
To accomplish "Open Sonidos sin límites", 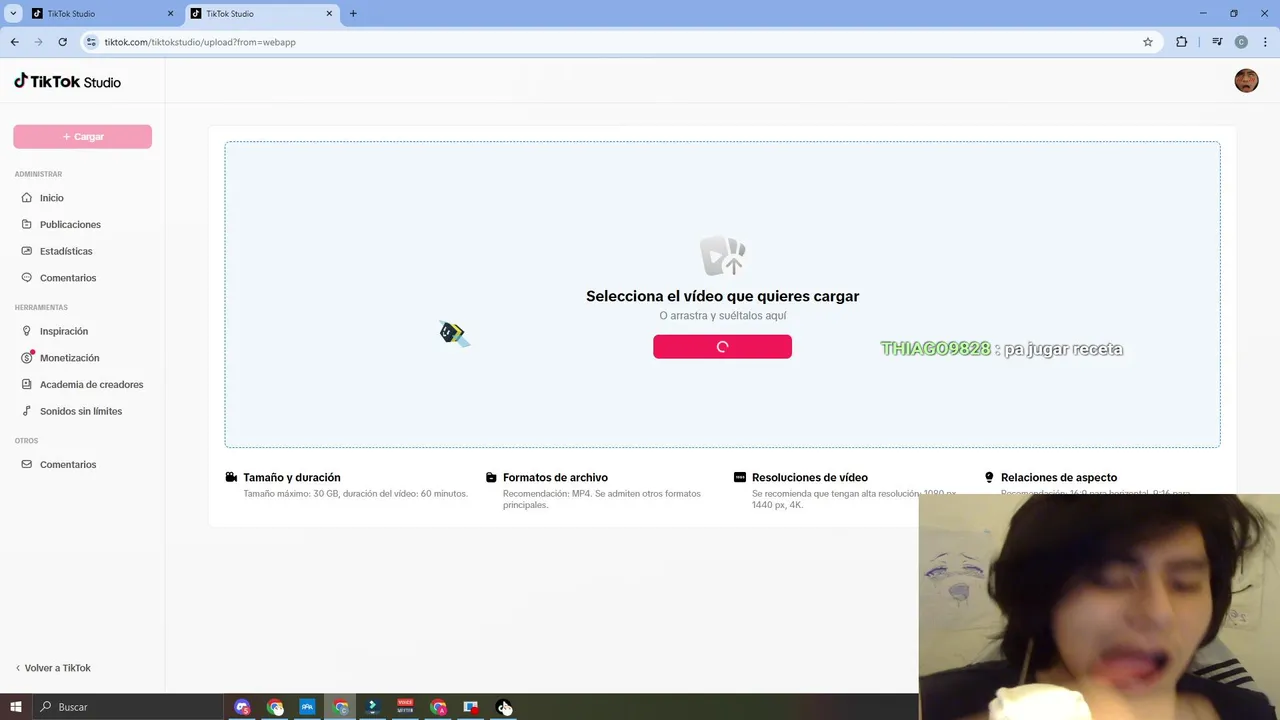I will click(82, 411).
